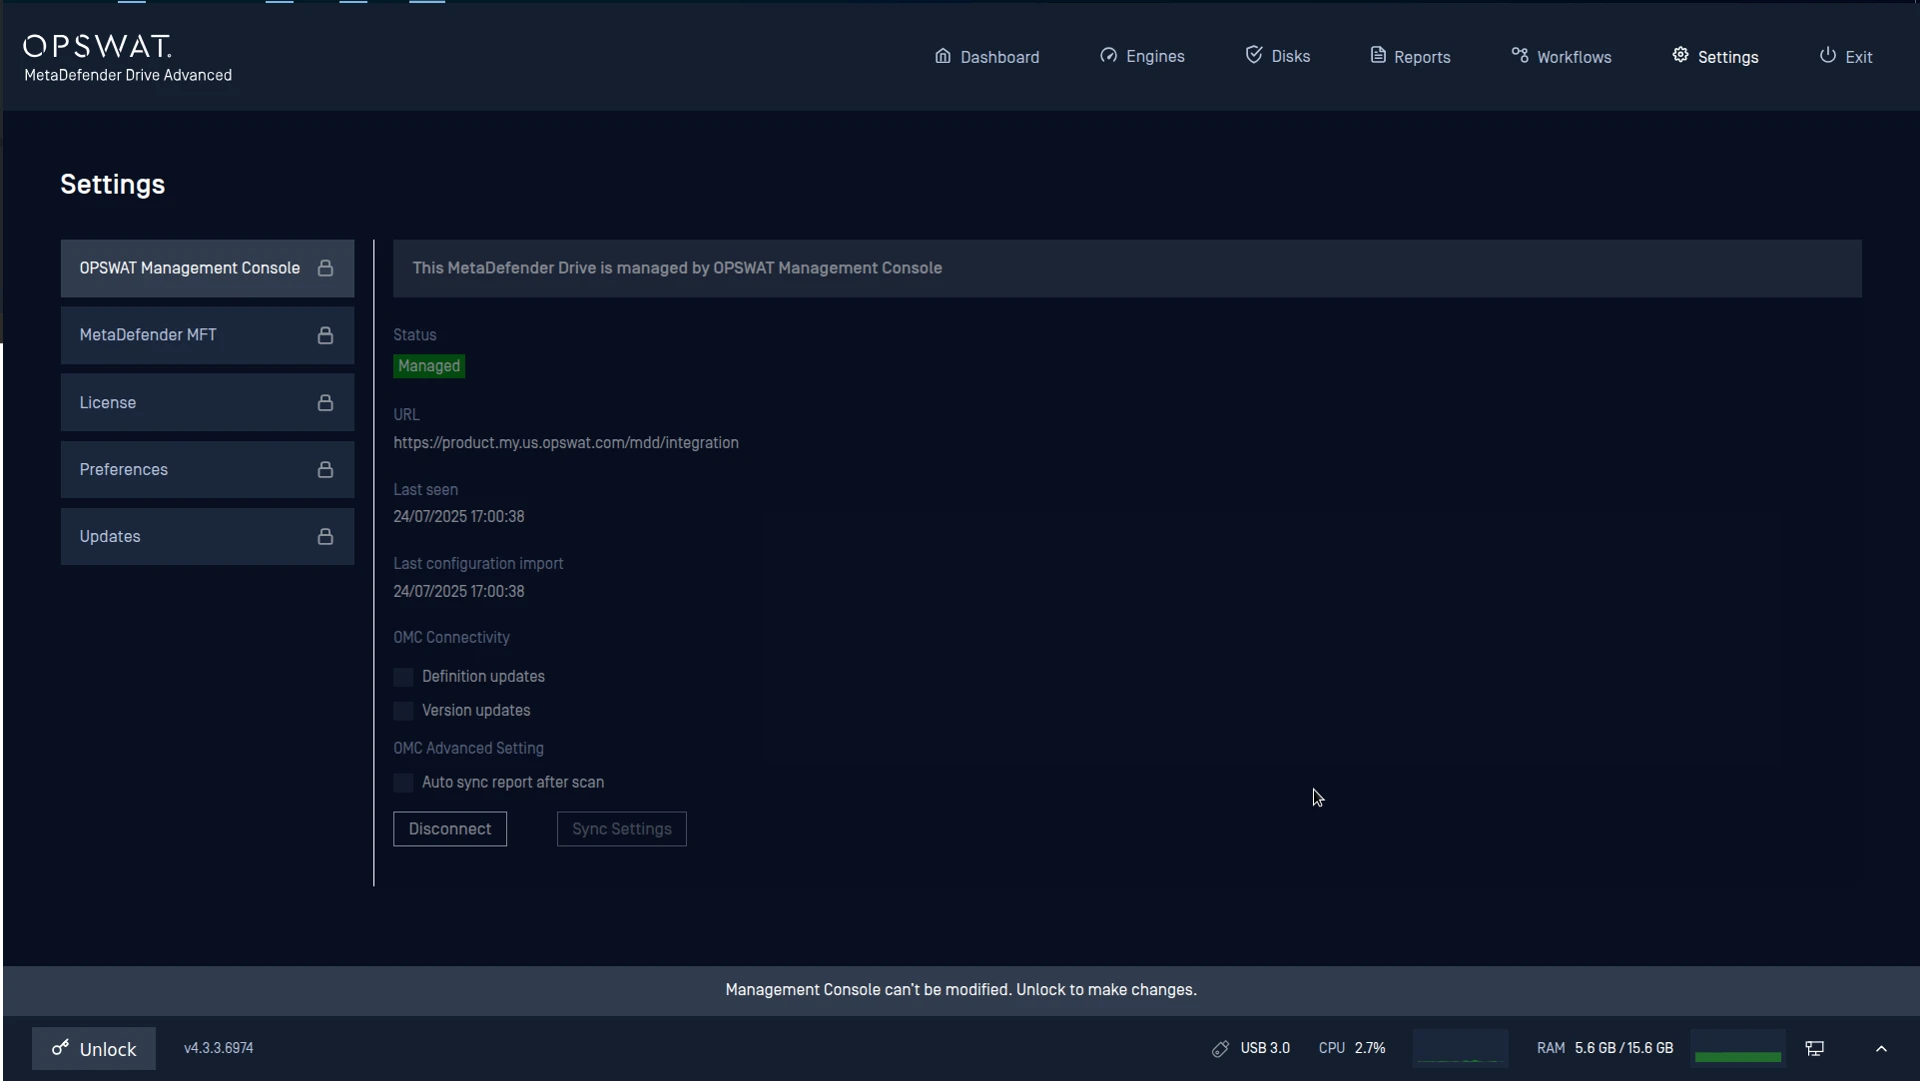This screenshot has width=1920, height=1081.
Task: Click lock icon beside MetaDefender MFT
Action: click(x=325, y=336)
